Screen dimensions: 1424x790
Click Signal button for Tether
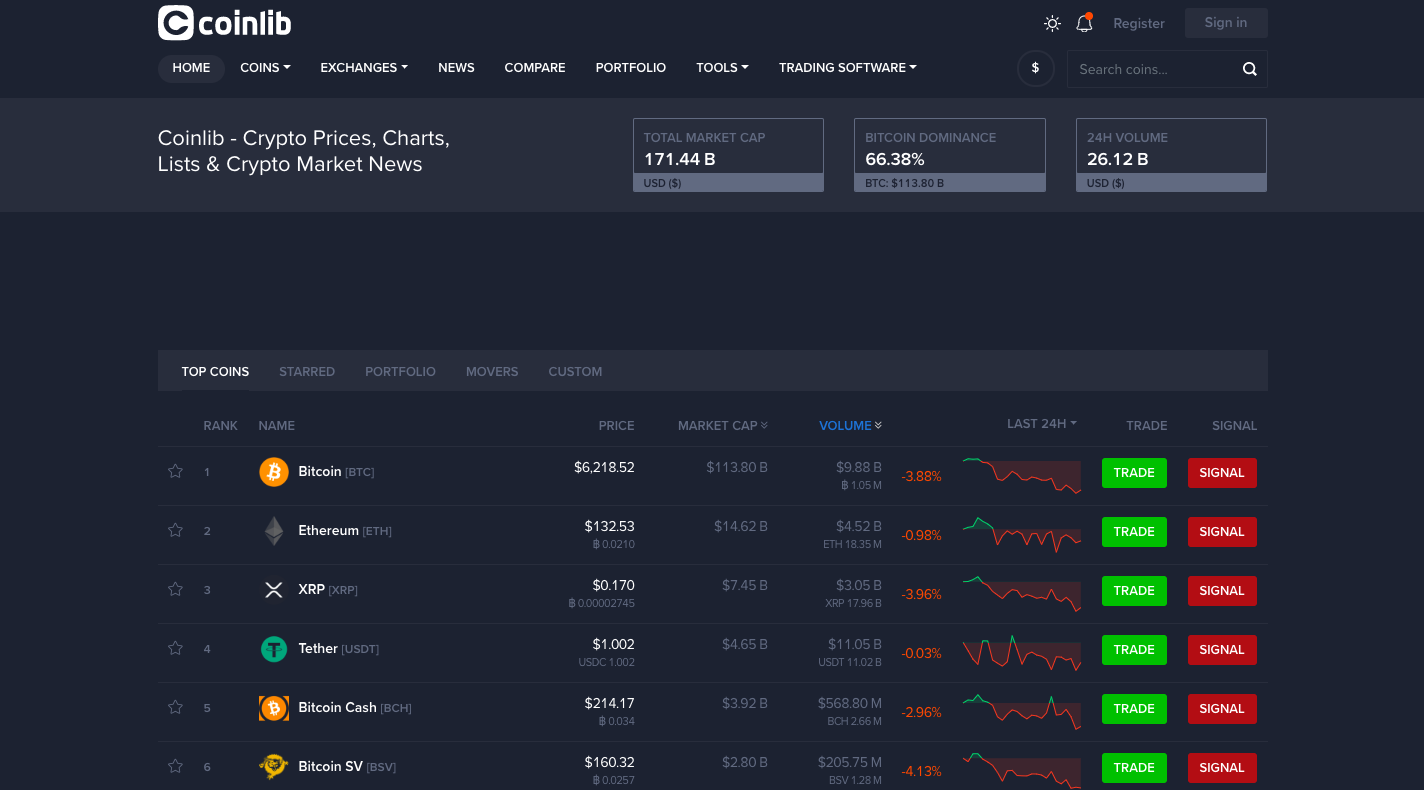[x=1222, y=650]
